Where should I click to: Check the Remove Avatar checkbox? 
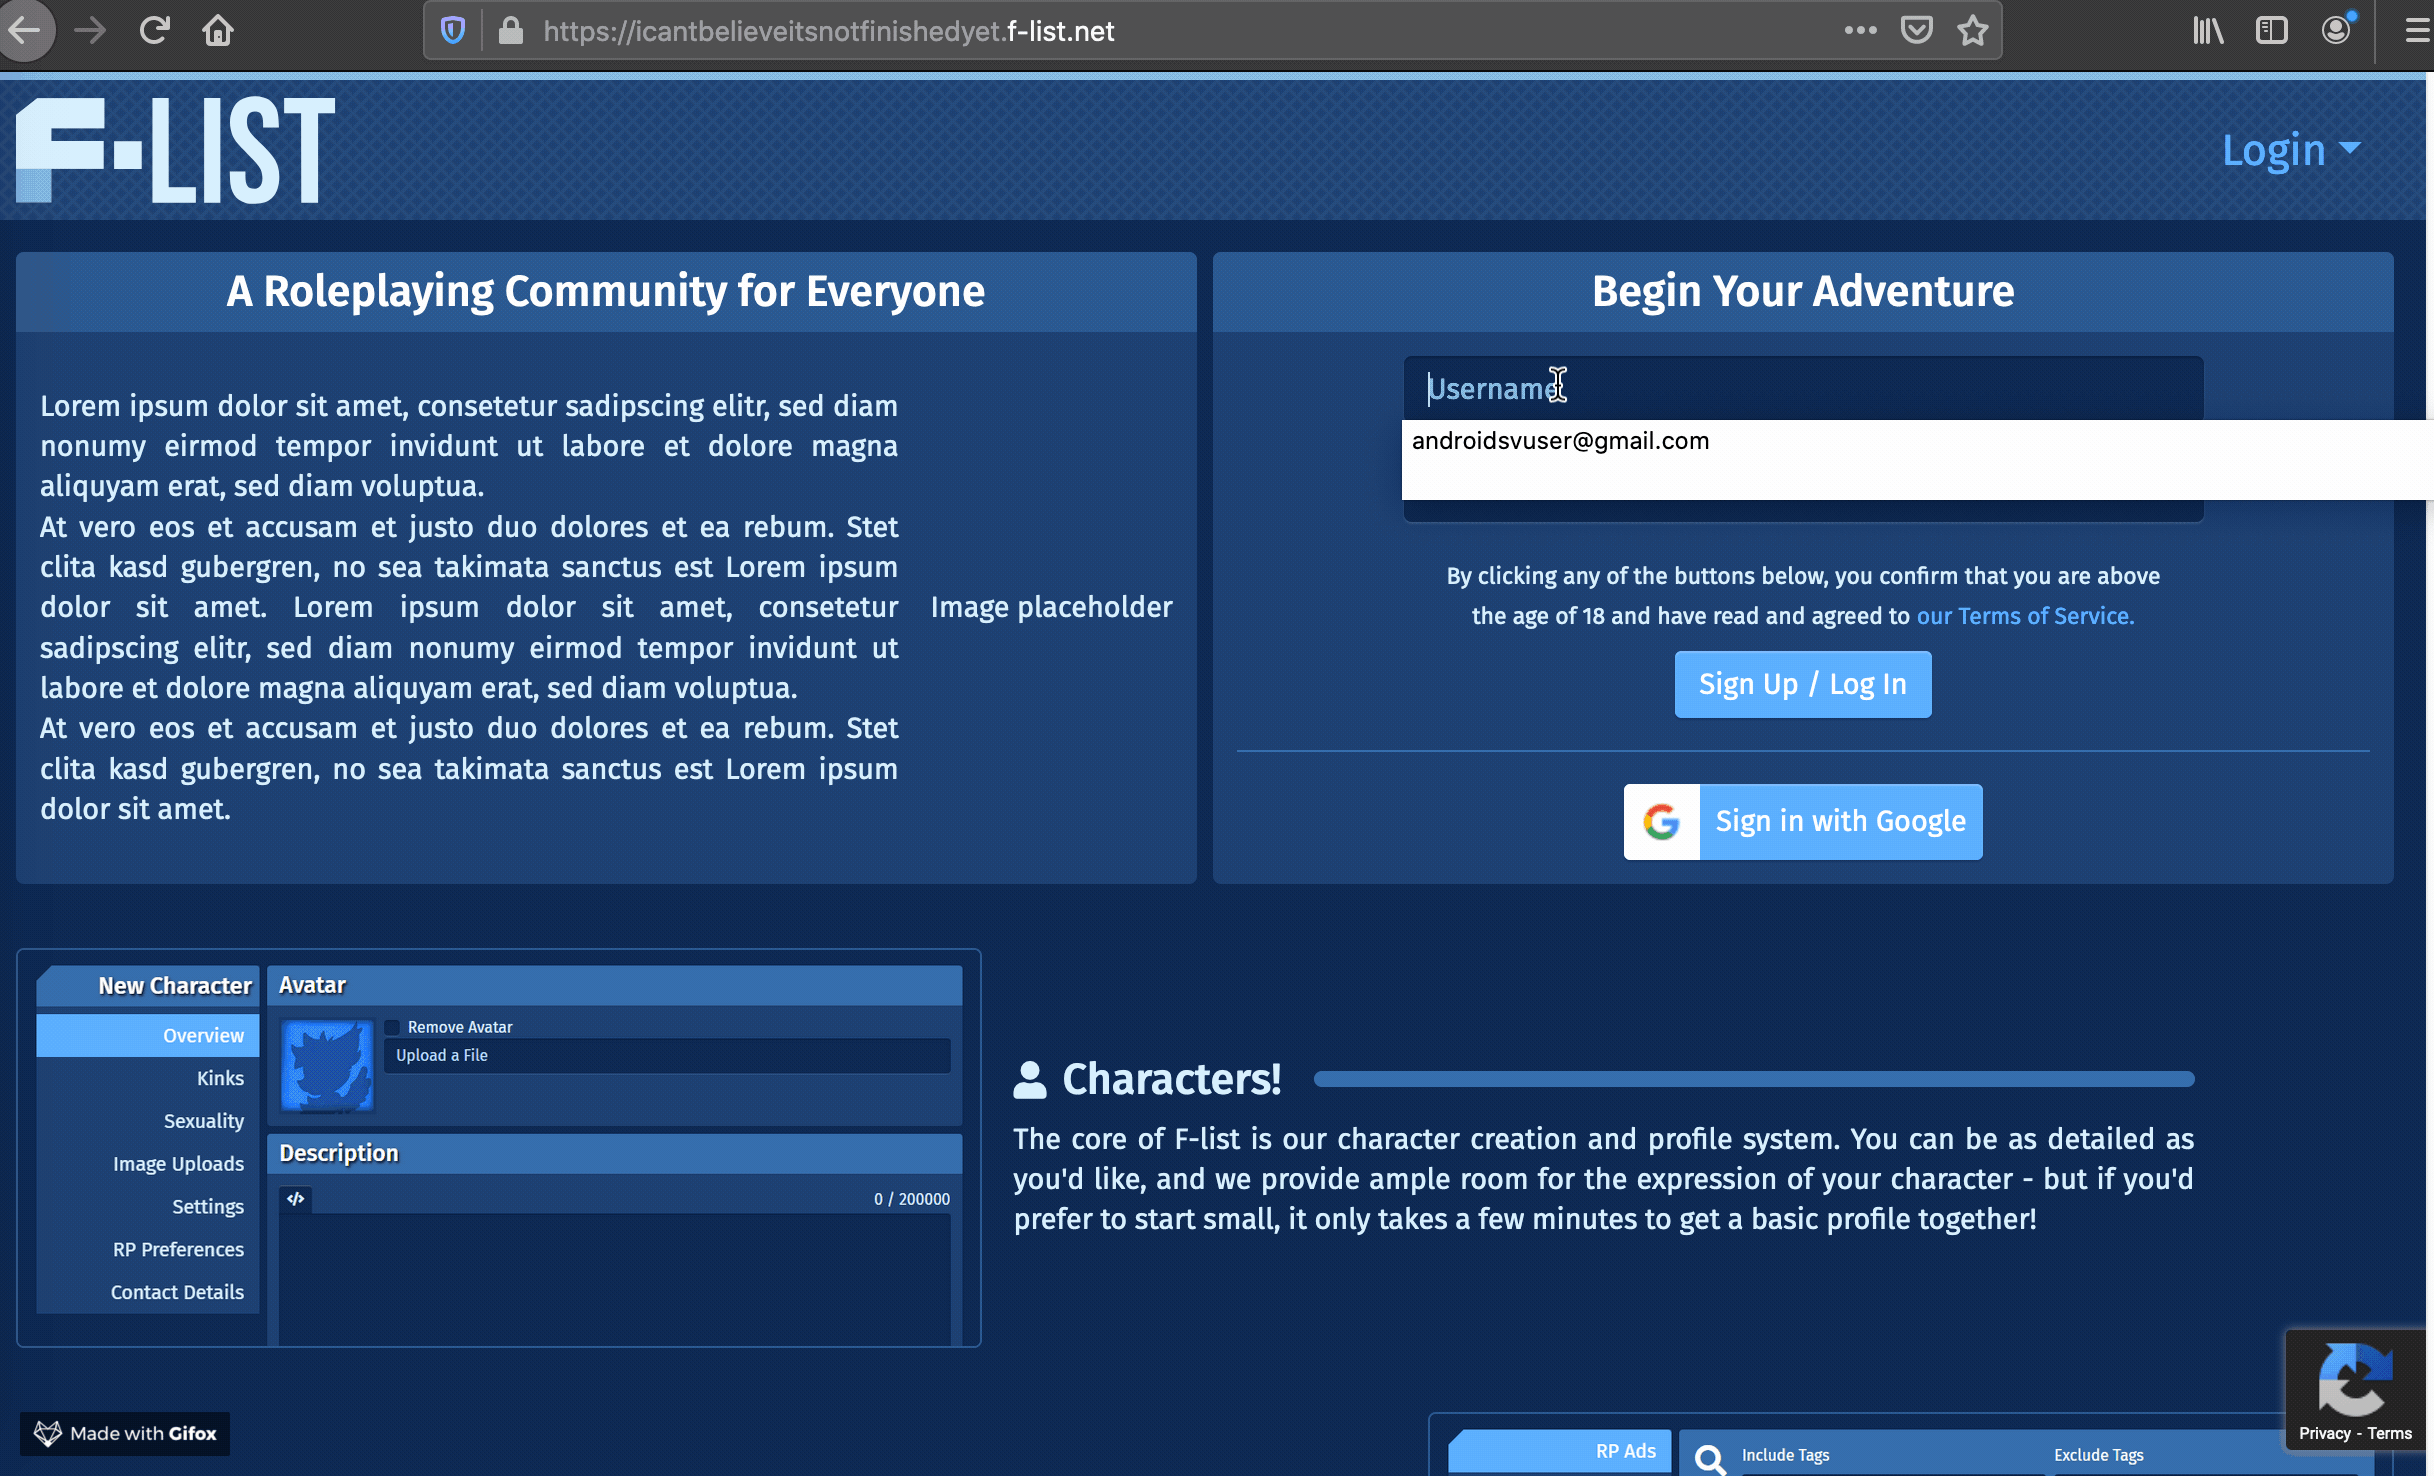[x=393, y=1027]
